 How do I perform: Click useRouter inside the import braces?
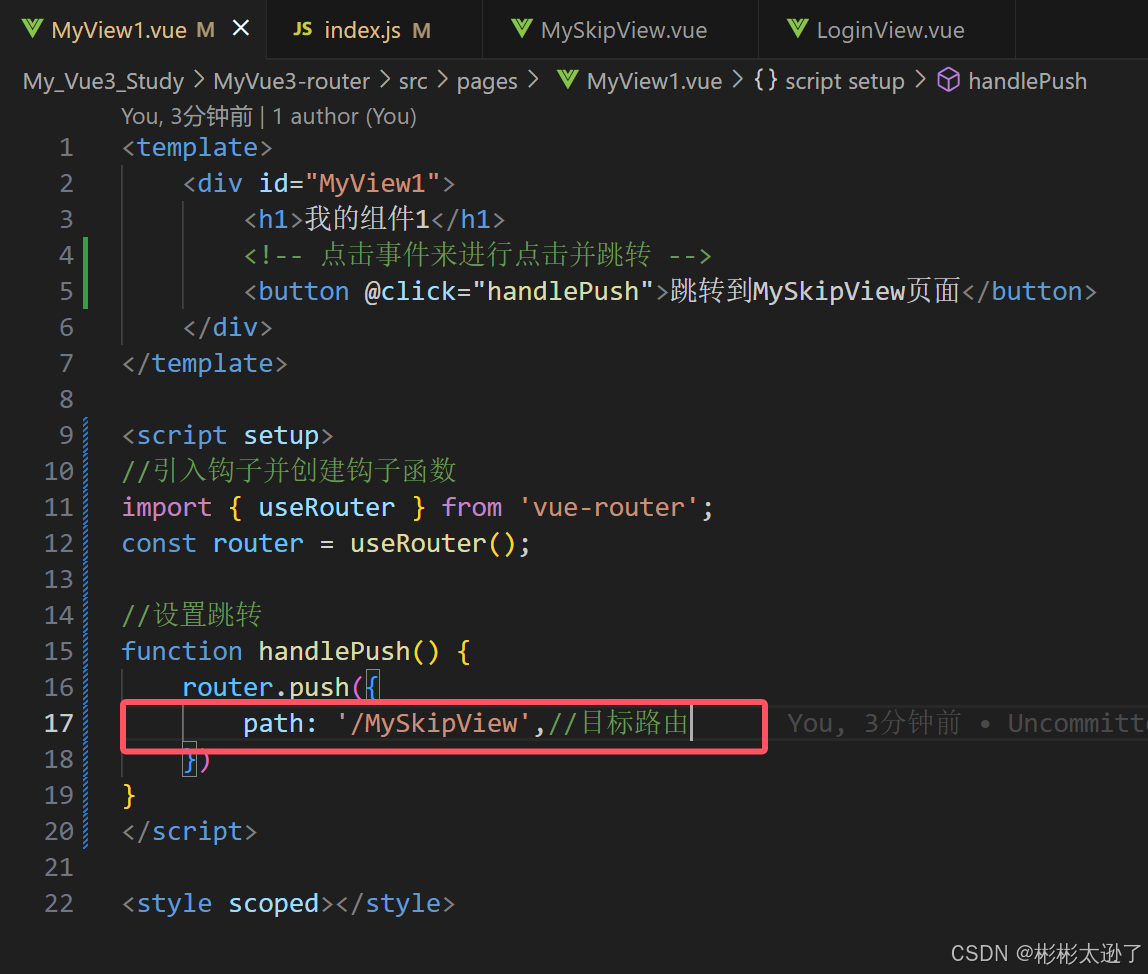pyautogui.click(x=327, y=508)
